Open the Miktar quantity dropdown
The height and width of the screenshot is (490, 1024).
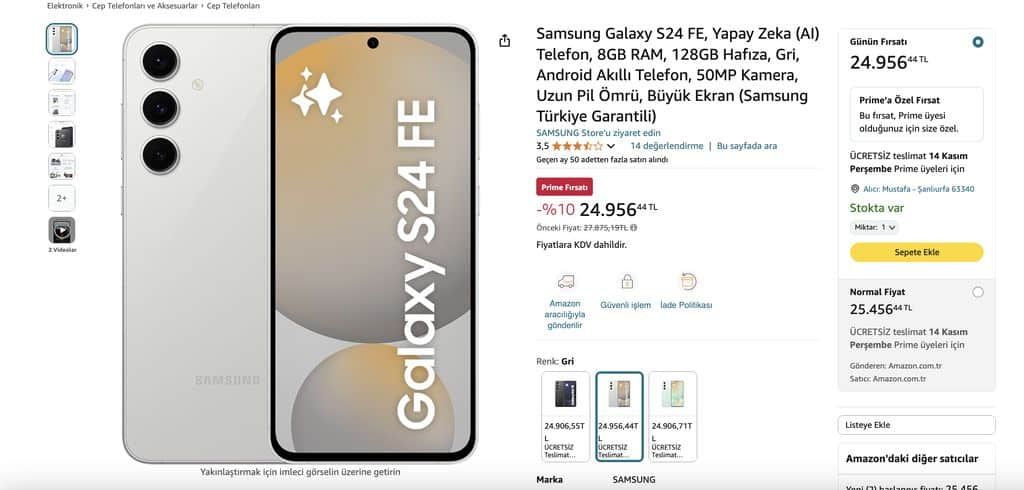point(874,227)
